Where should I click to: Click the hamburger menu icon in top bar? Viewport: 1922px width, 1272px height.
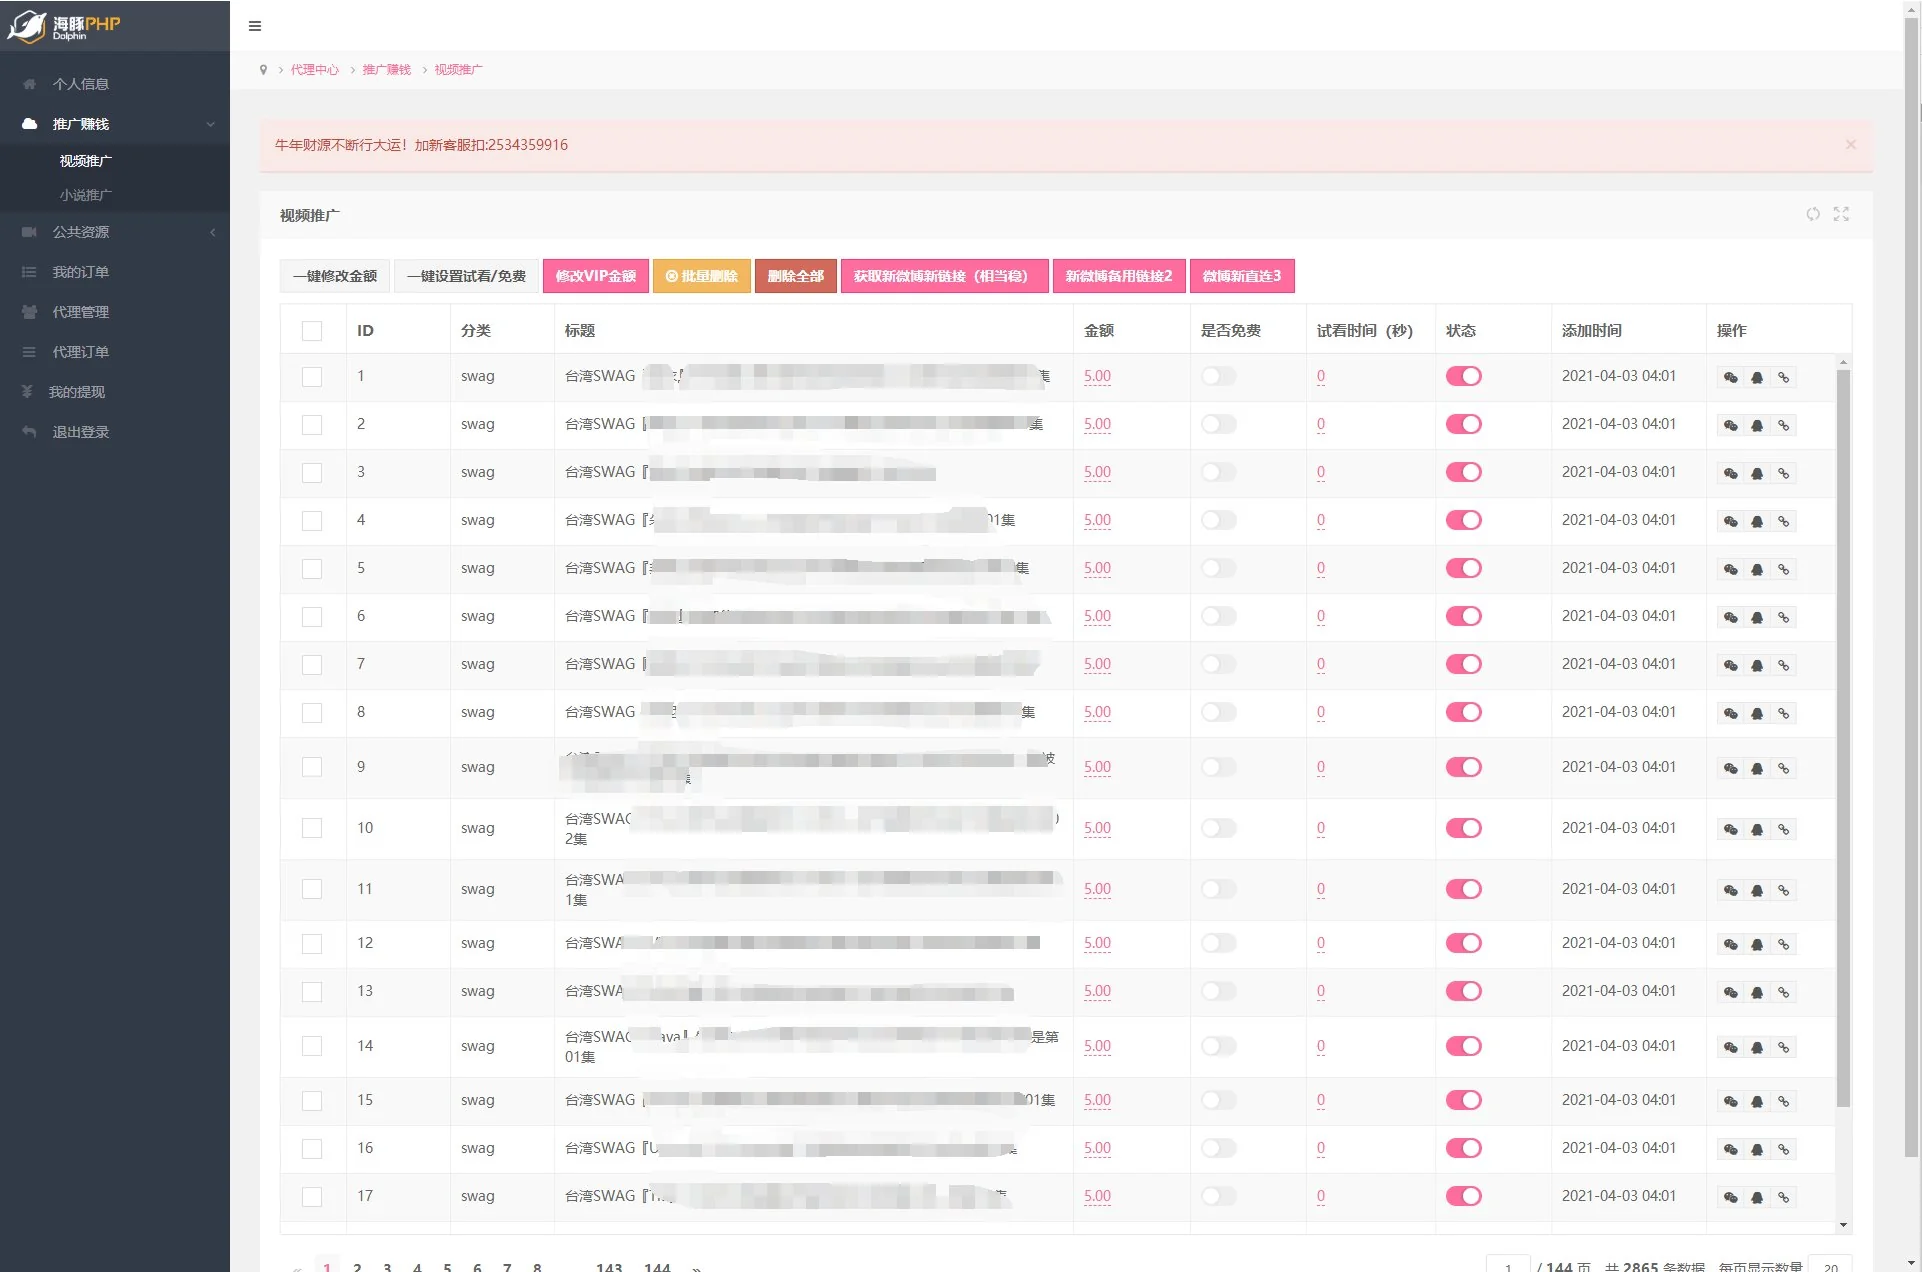255,26
